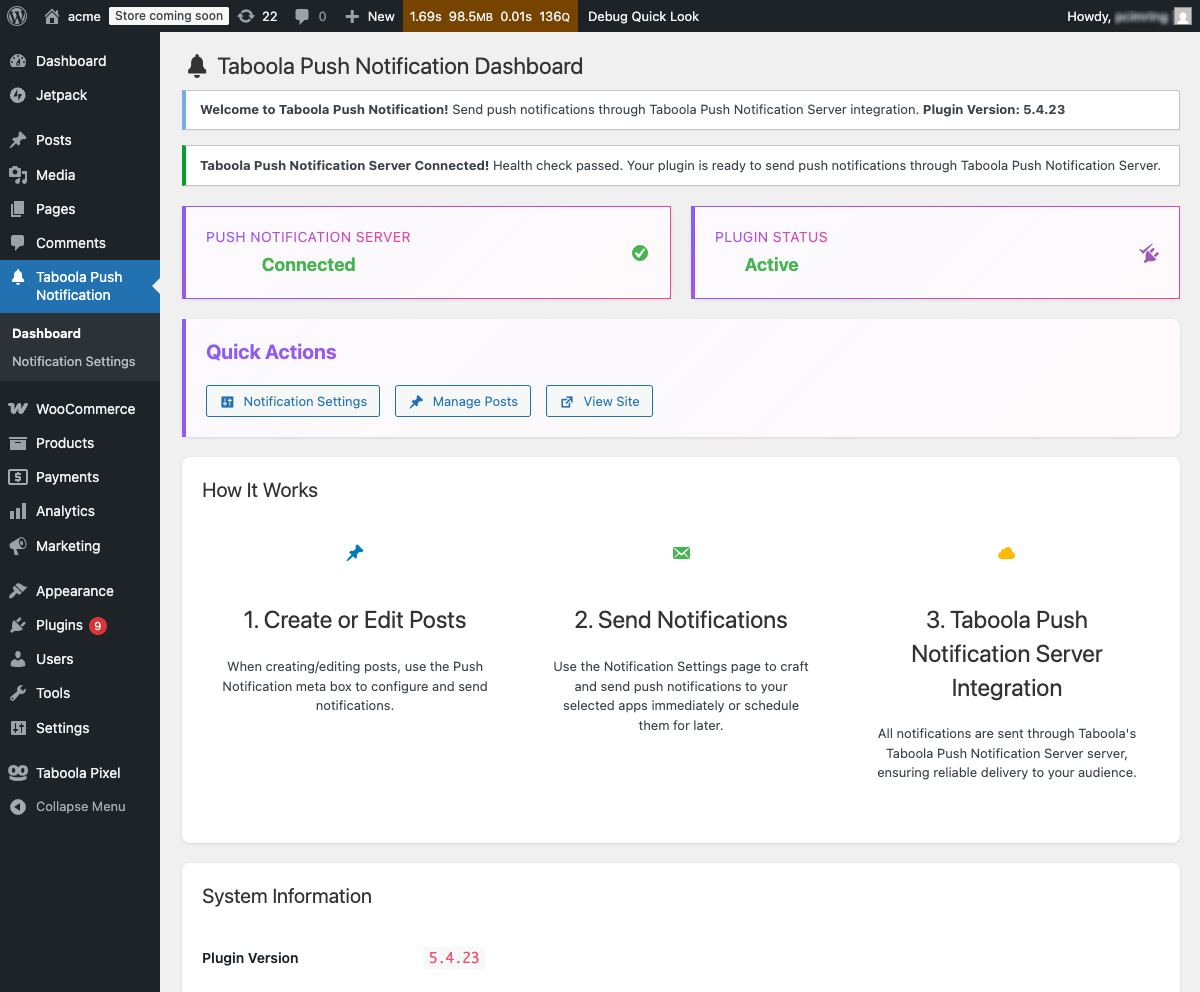Image resolution: width=1200 pixels, height=992 pixels.
Task: Open the WooCommerce menu
Action: tap(80, 409)
